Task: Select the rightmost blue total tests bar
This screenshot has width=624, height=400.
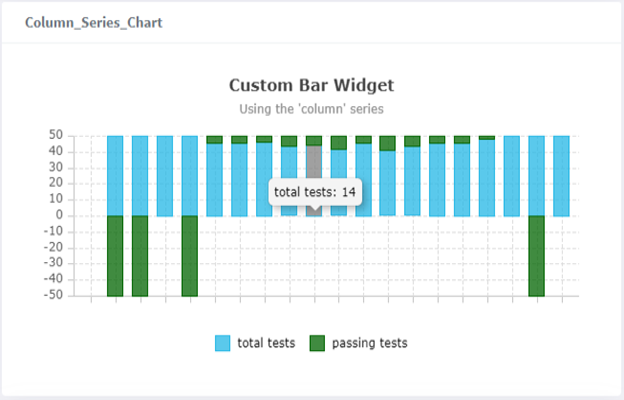Action: 561,175
